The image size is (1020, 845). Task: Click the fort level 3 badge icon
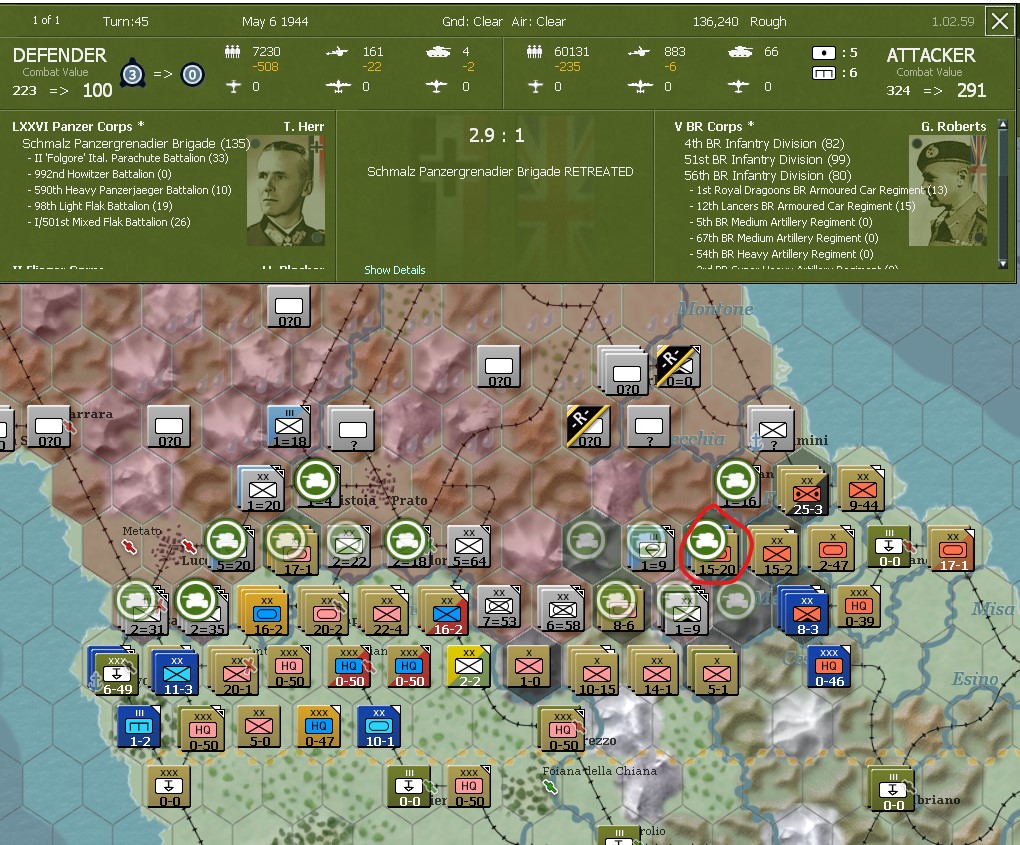point(132,75)
